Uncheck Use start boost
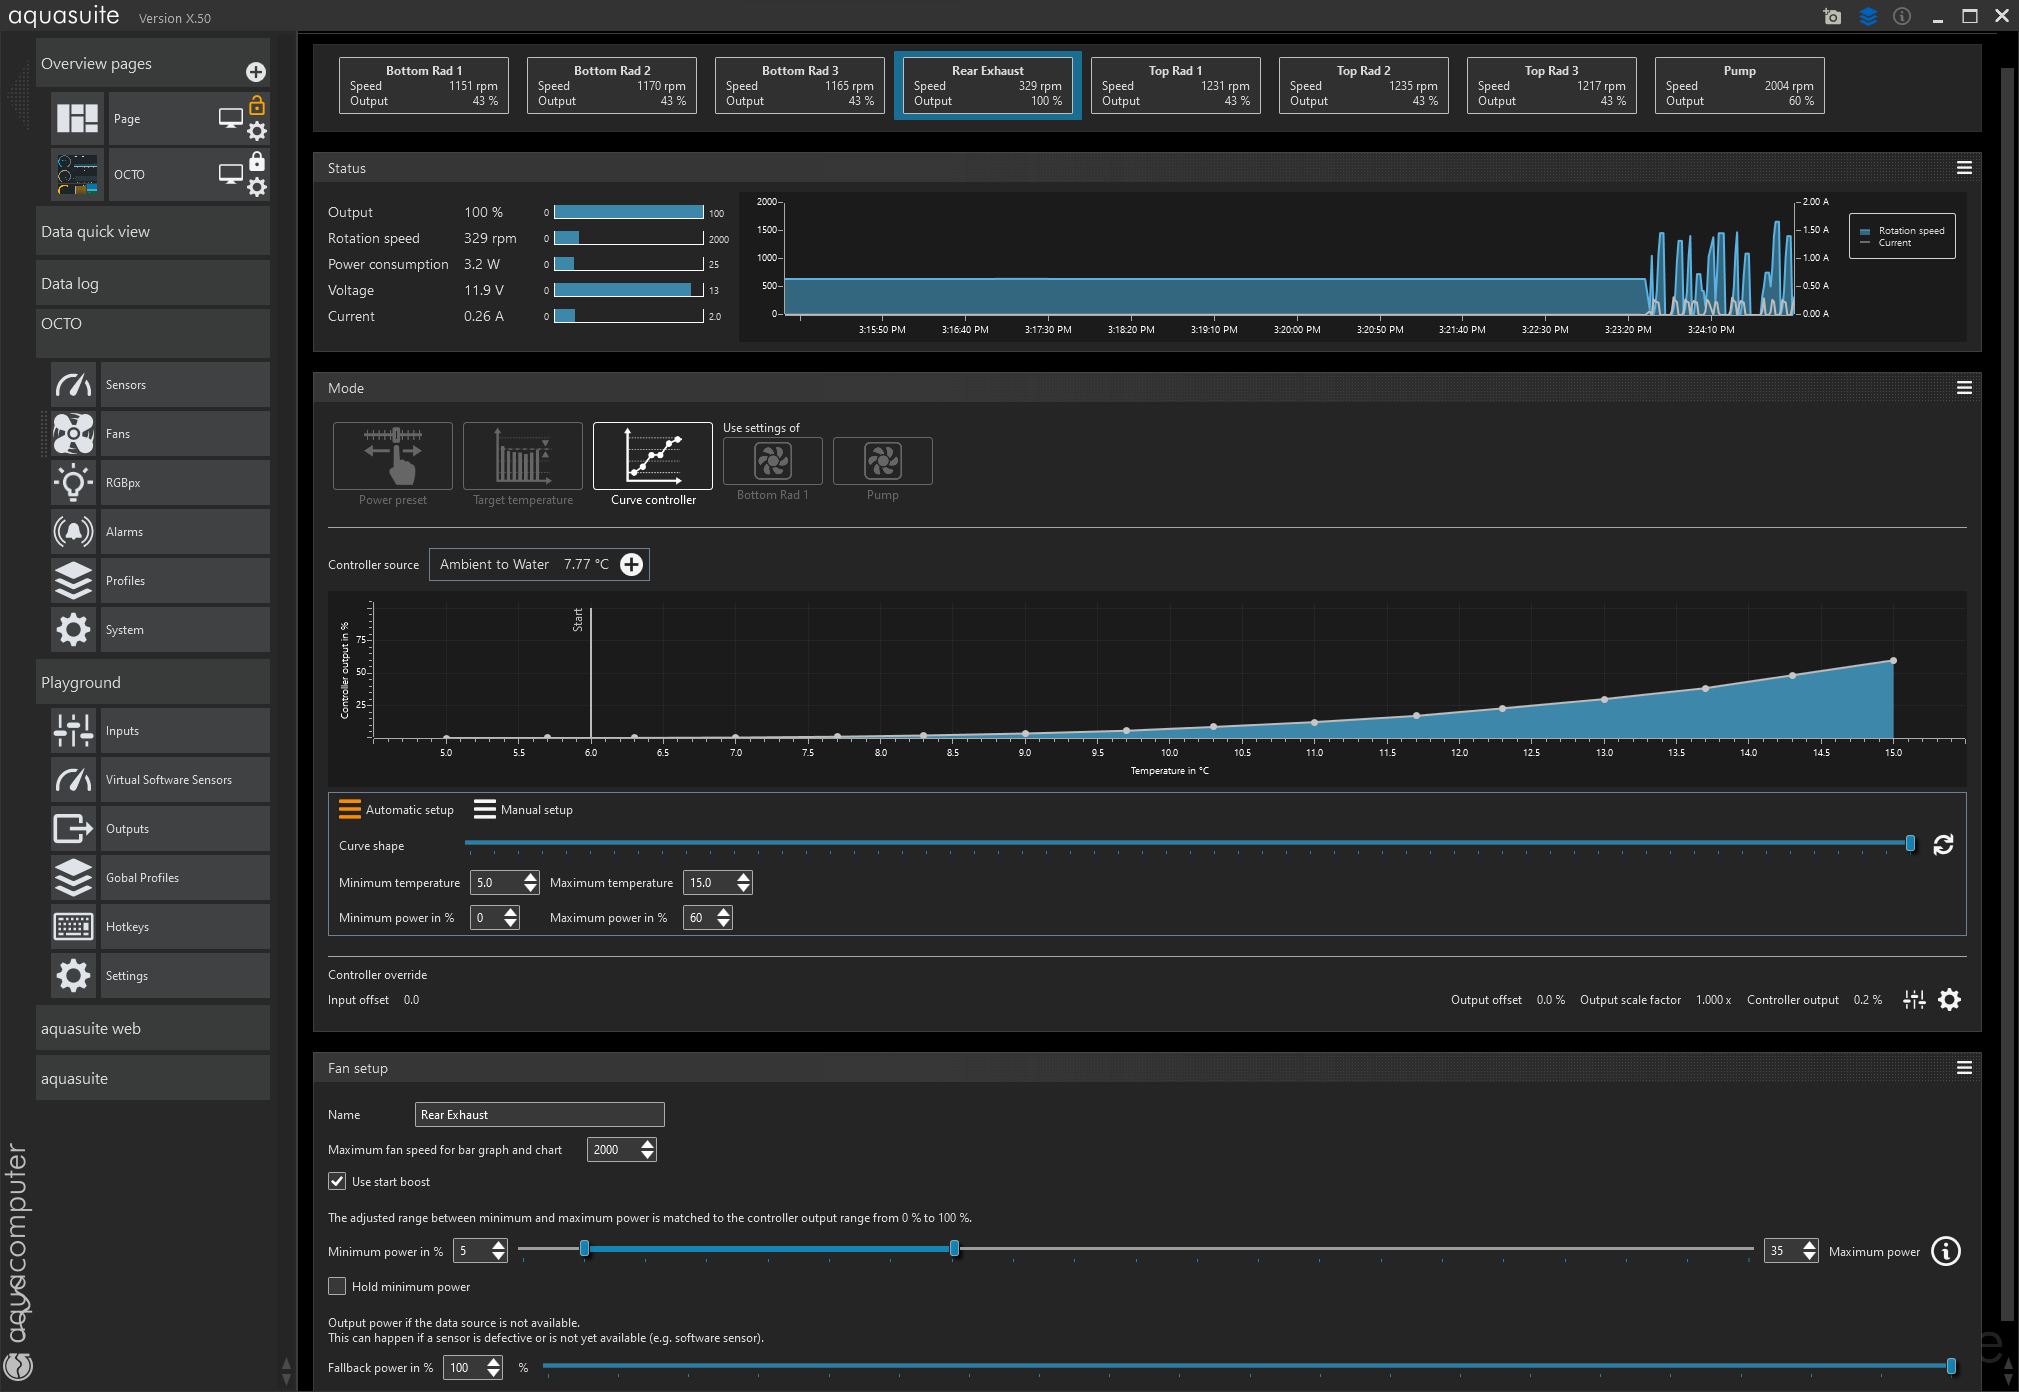Image resolution: width=2019 pixels, height=1392 pixels. (337, 1182)
